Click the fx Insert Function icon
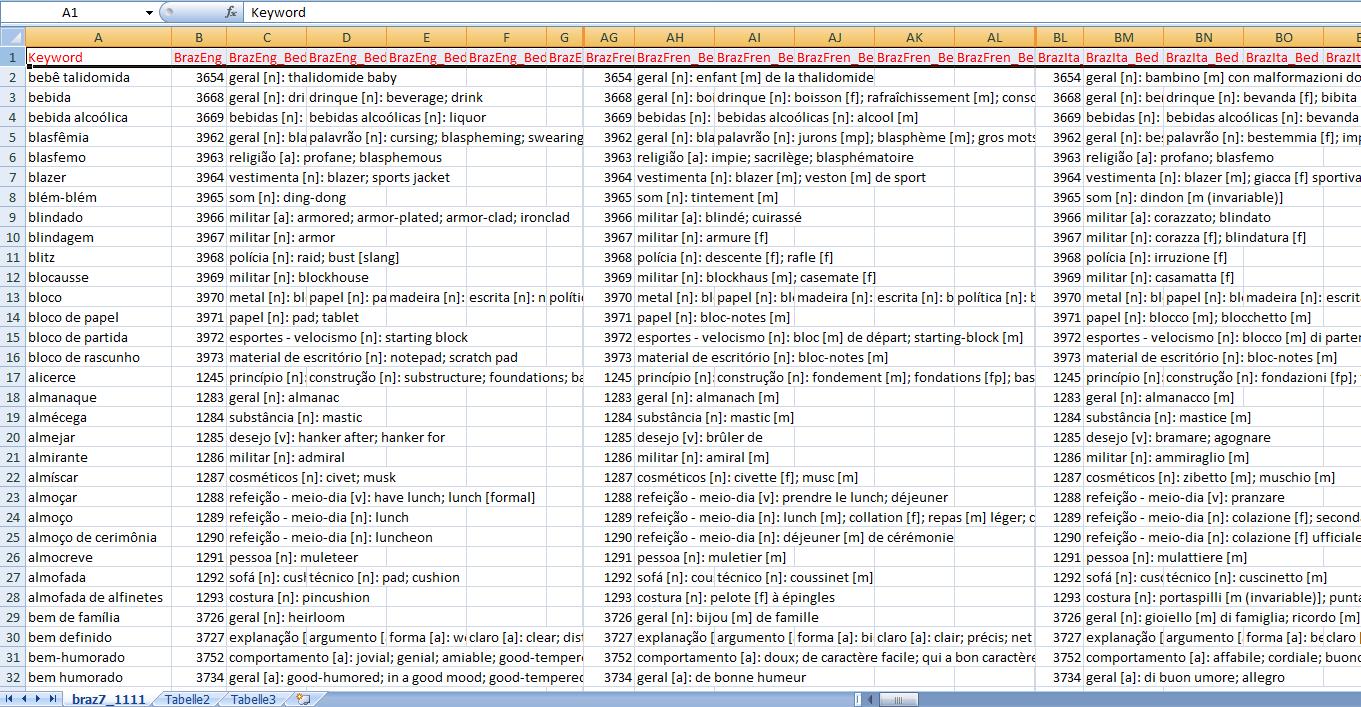1361x707 pixels. click(x=231, y=13)
